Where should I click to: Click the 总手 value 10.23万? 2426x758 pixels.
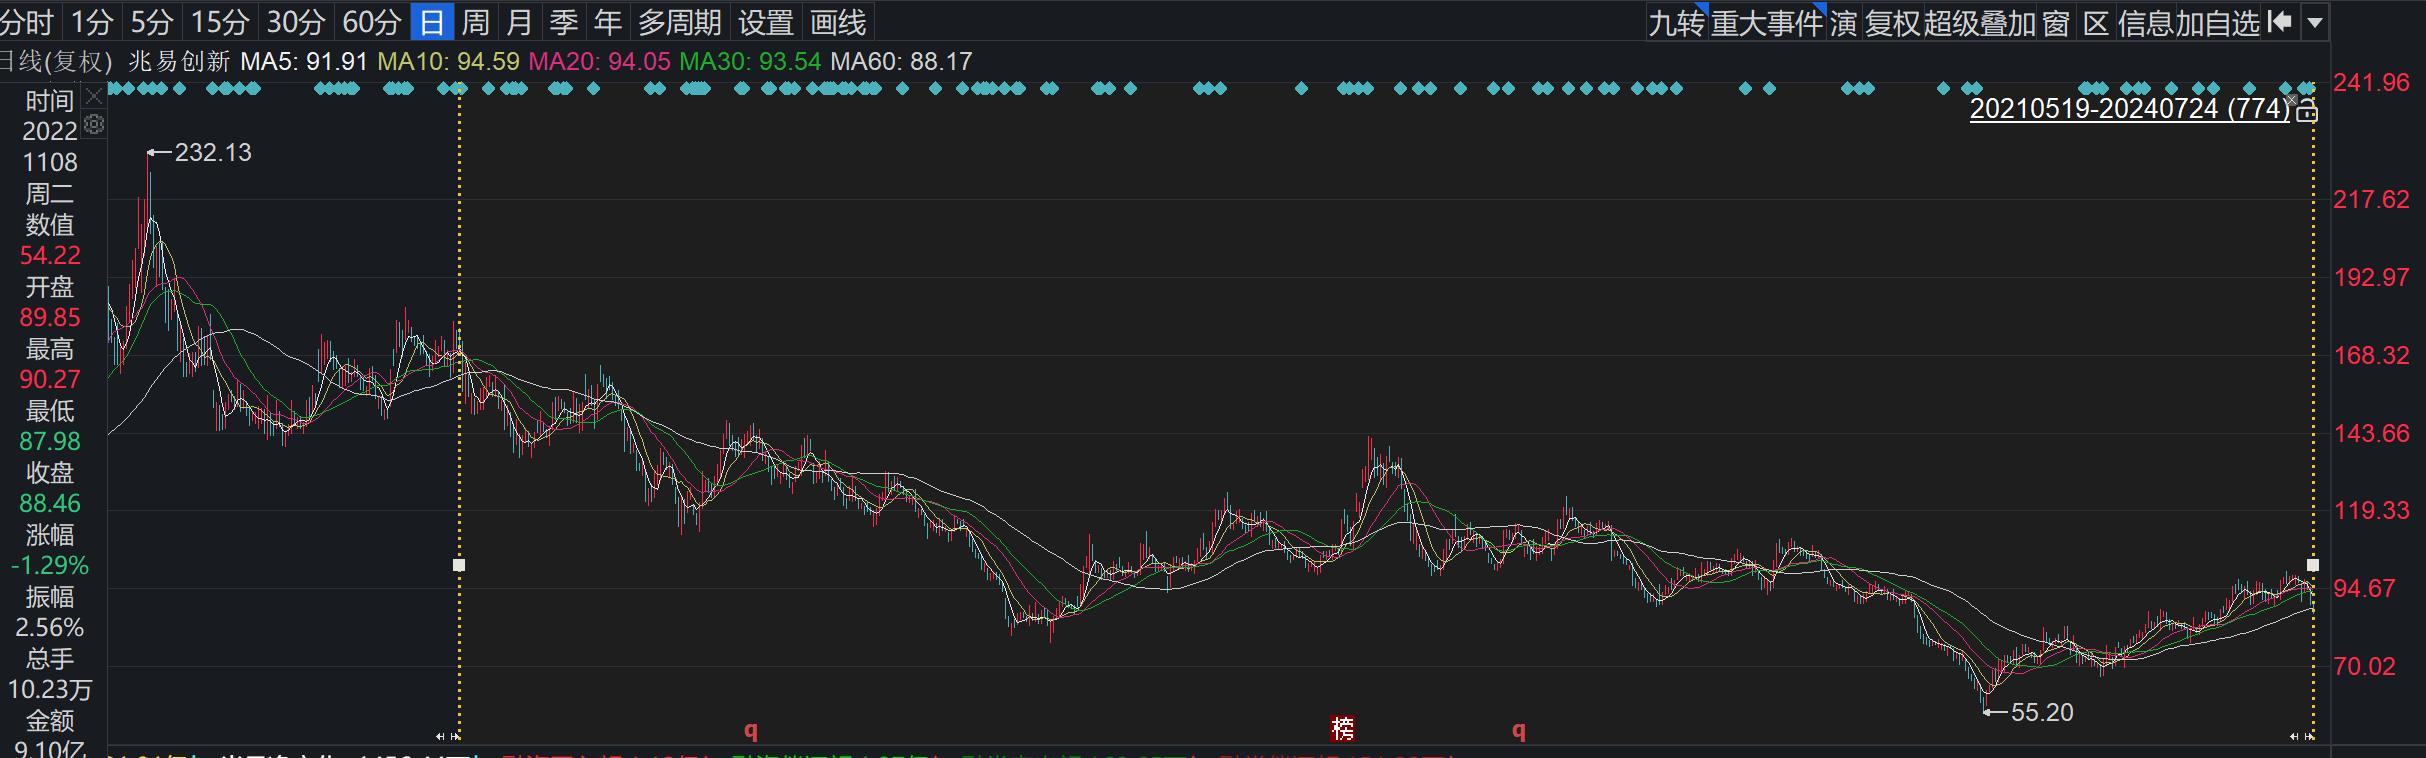pos(50,690)
